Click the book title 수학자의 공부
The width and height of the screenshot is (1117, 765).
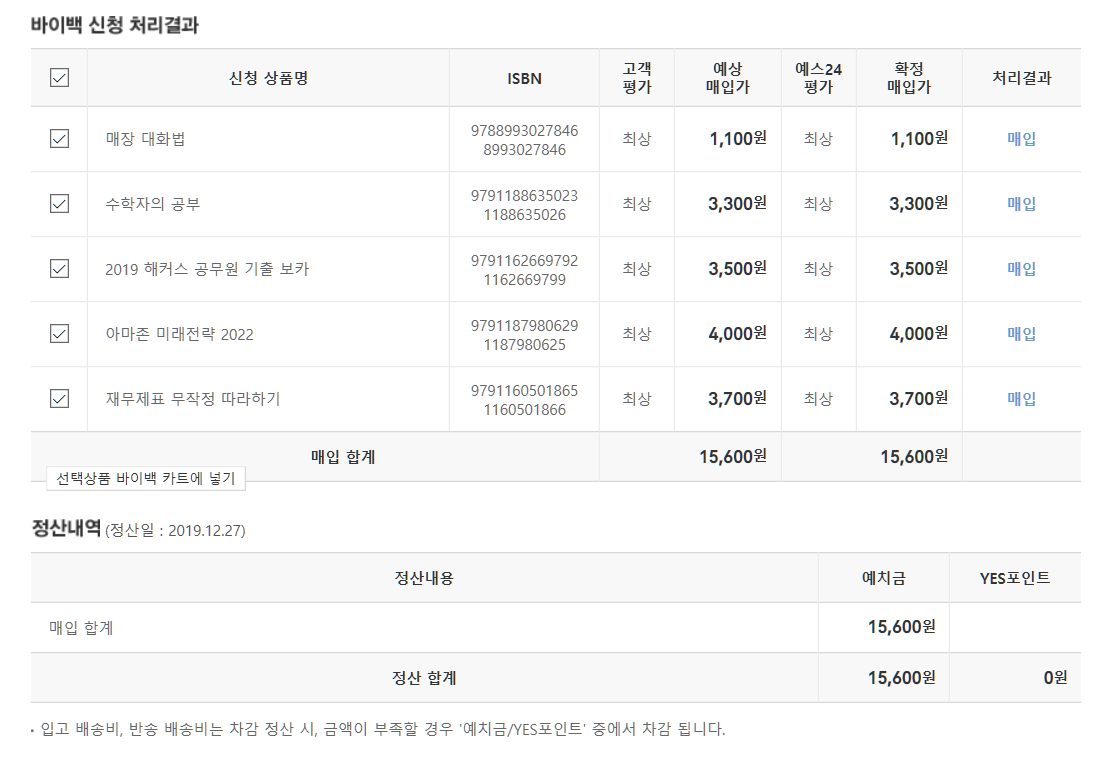click(152, 204)
